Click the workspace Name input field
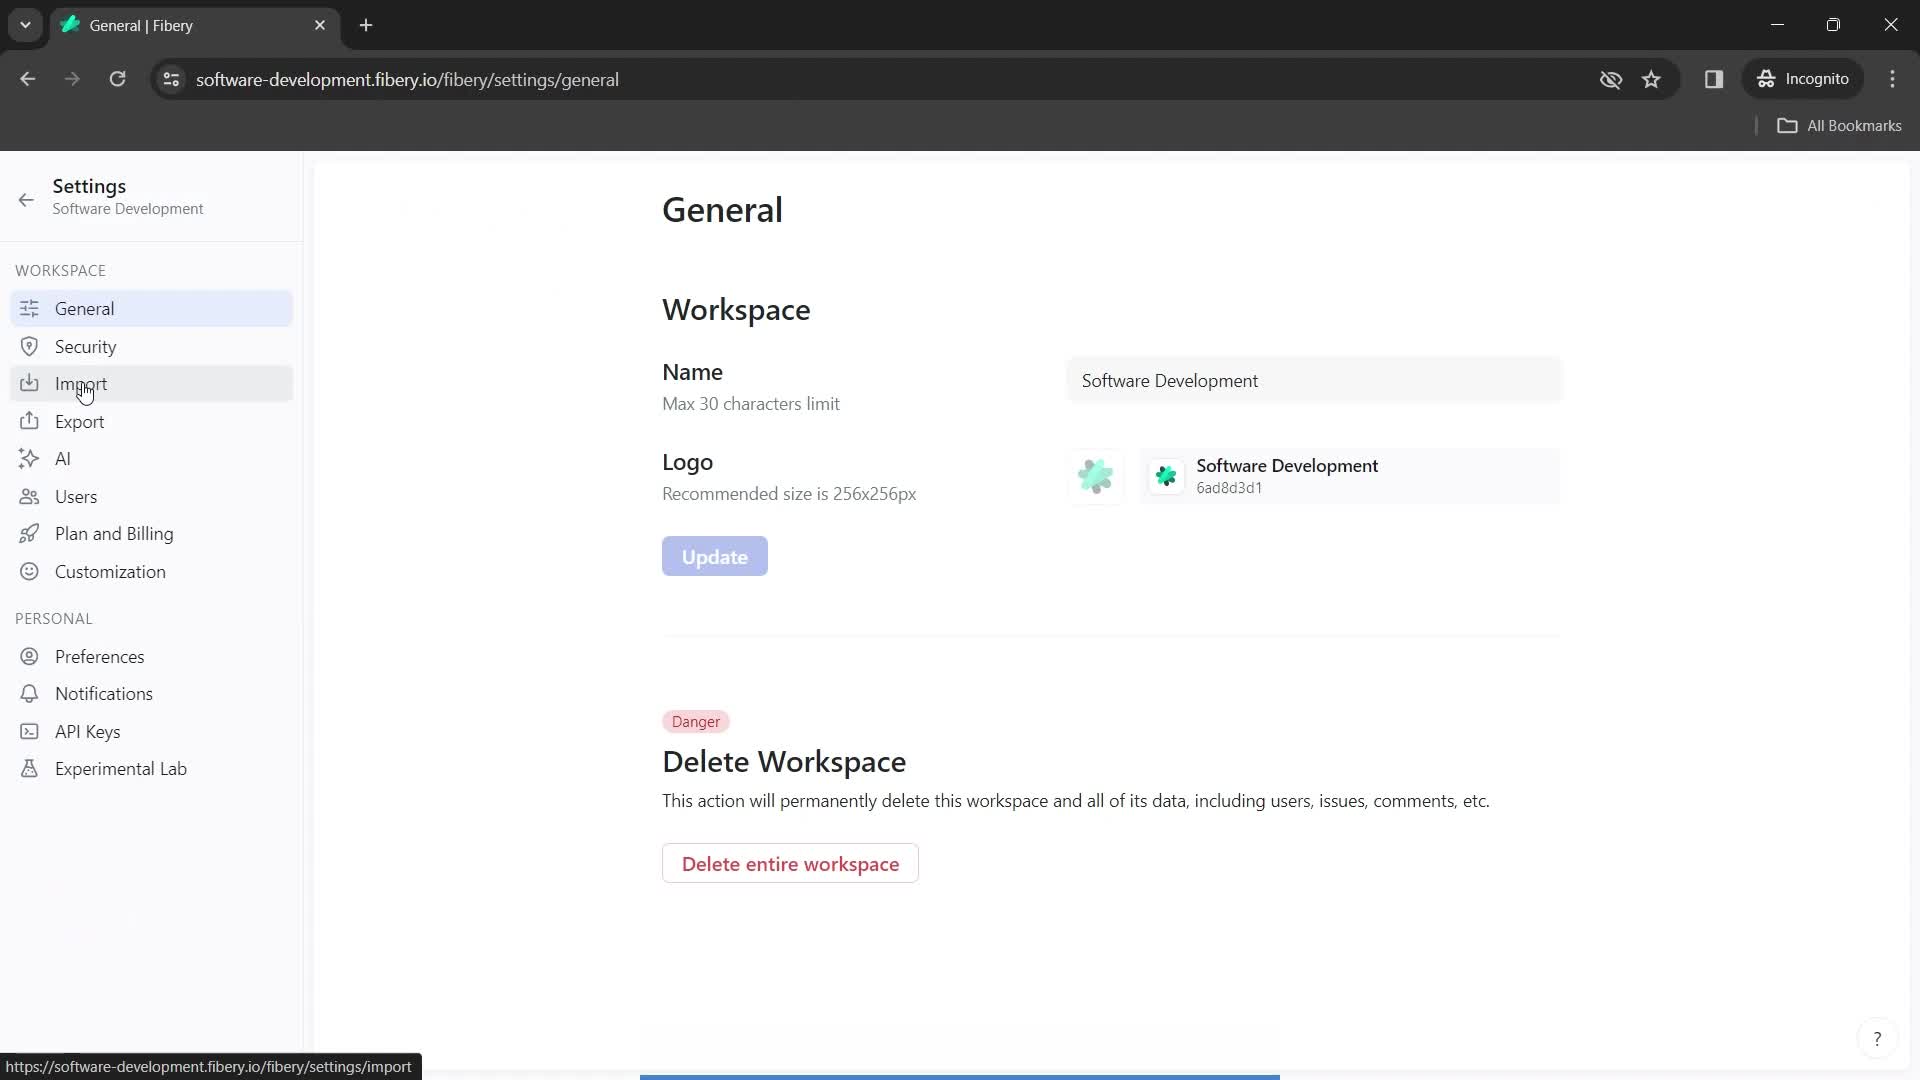The width and height of the screenshot is (1920, 1080). coord(1314,380)
